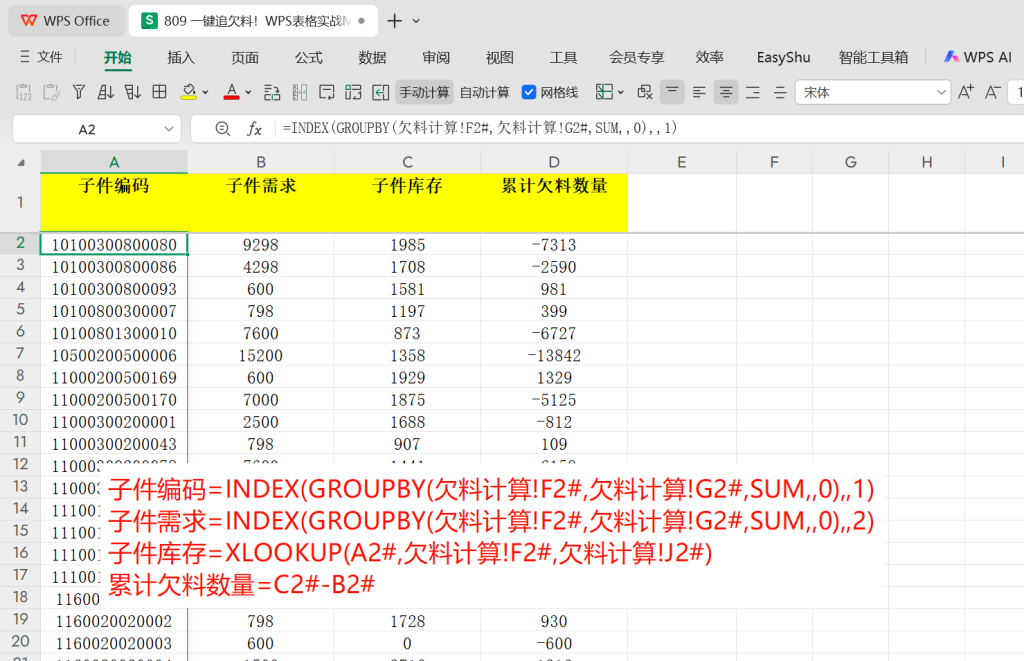Viewport: 1024px width, 661px height.
Task: Click the 子件需求 header cell
Action: [x=261, y=202]
